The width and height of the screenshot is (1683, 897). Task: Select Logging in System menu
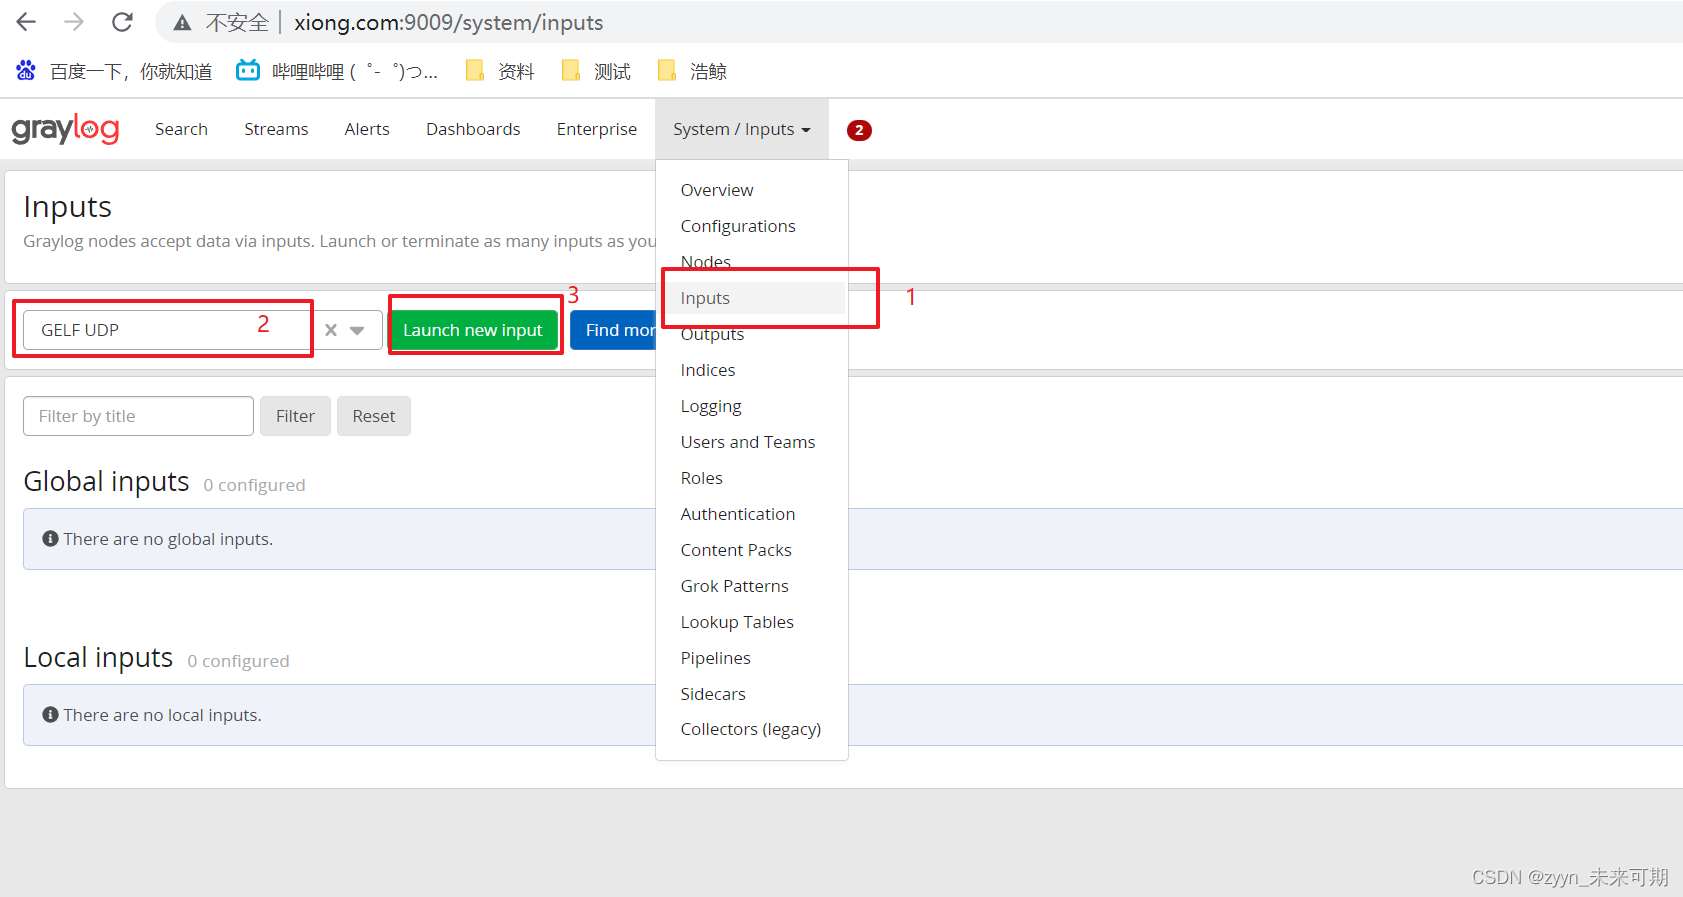711,406
